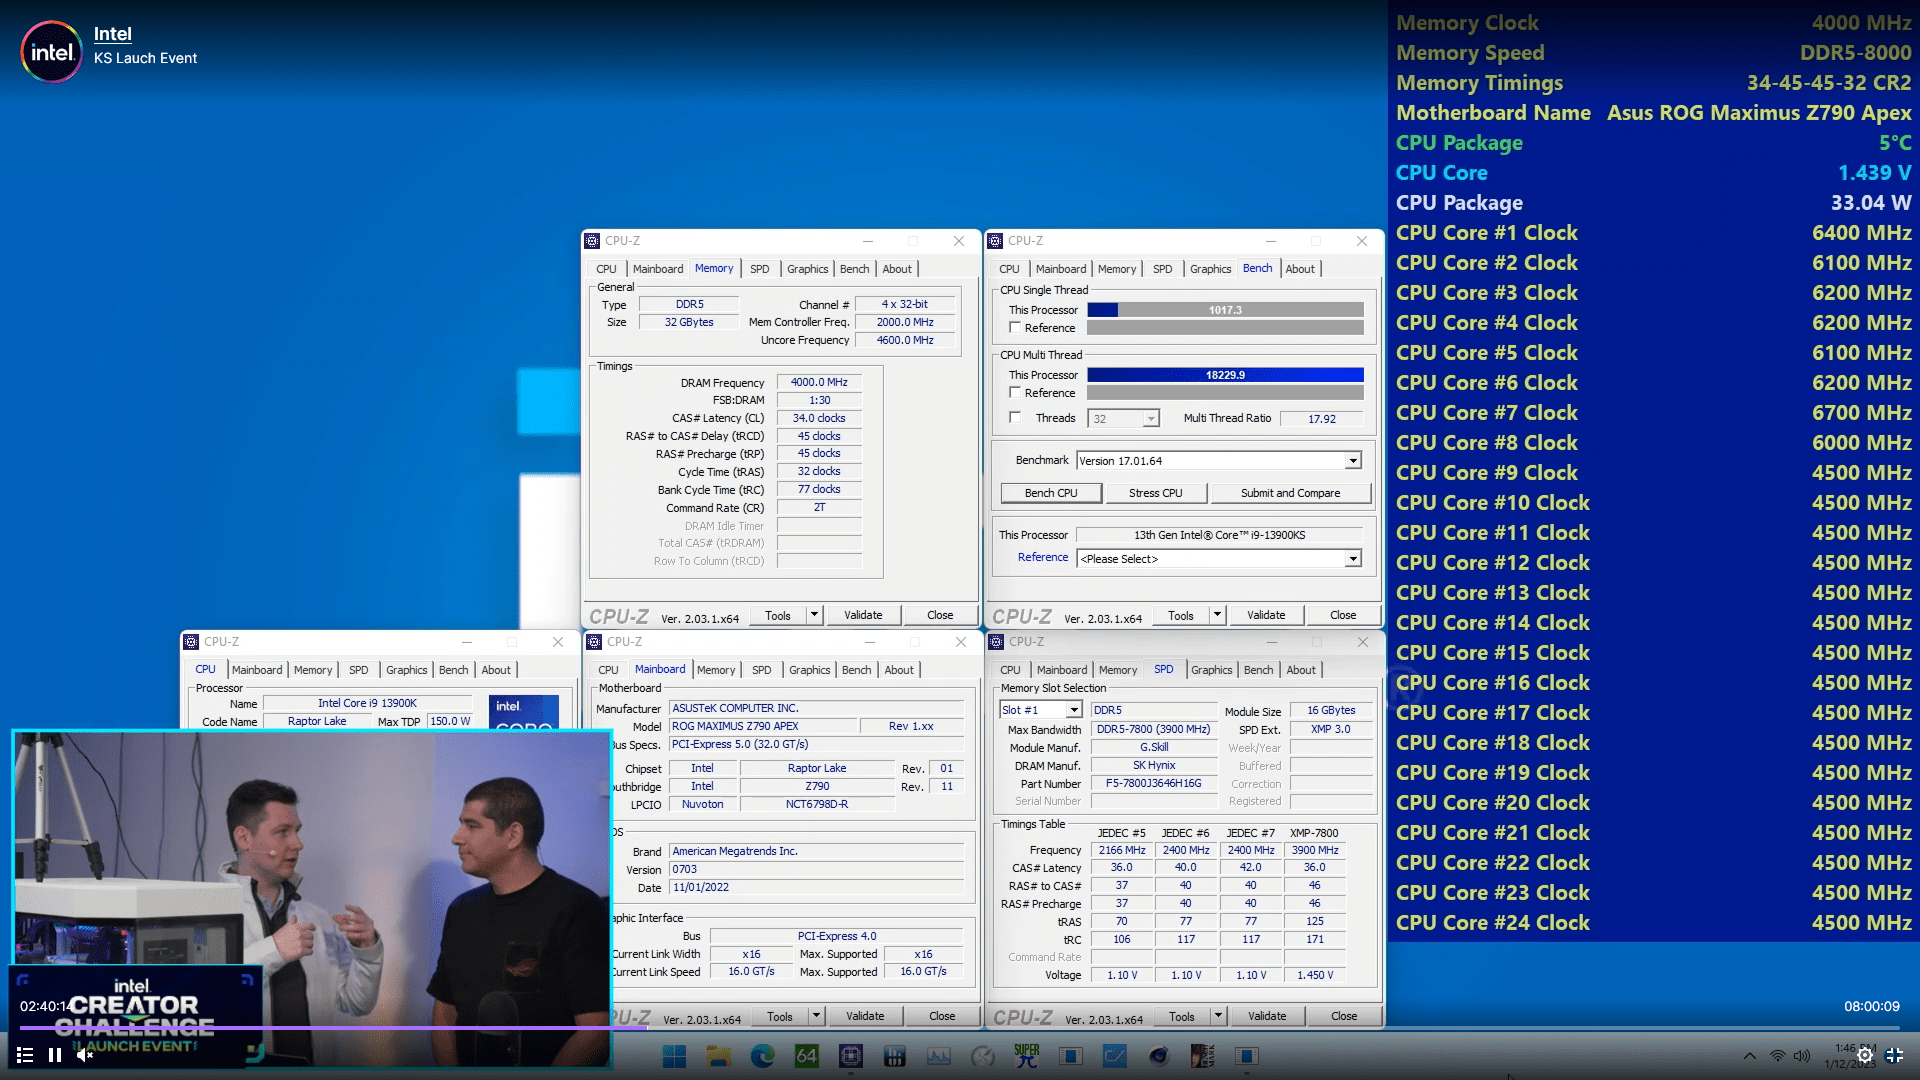Switch to Mainboard tab in CPU window
The width and height of the screenshot is (1920, 1080).
click(257, 670)
